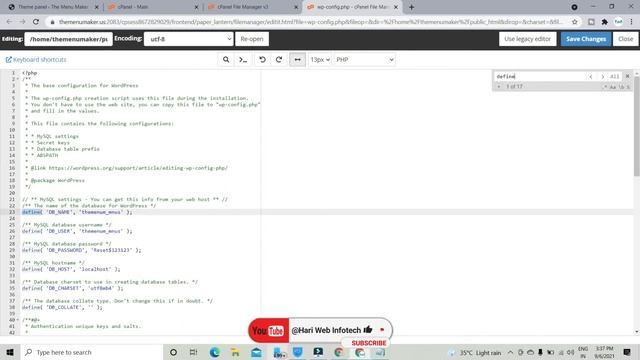Image resolution: width=640 pixels, height=360 pixels.
Task: Open the PHP language mode dropdown
Action: click(x=365, y=60)
